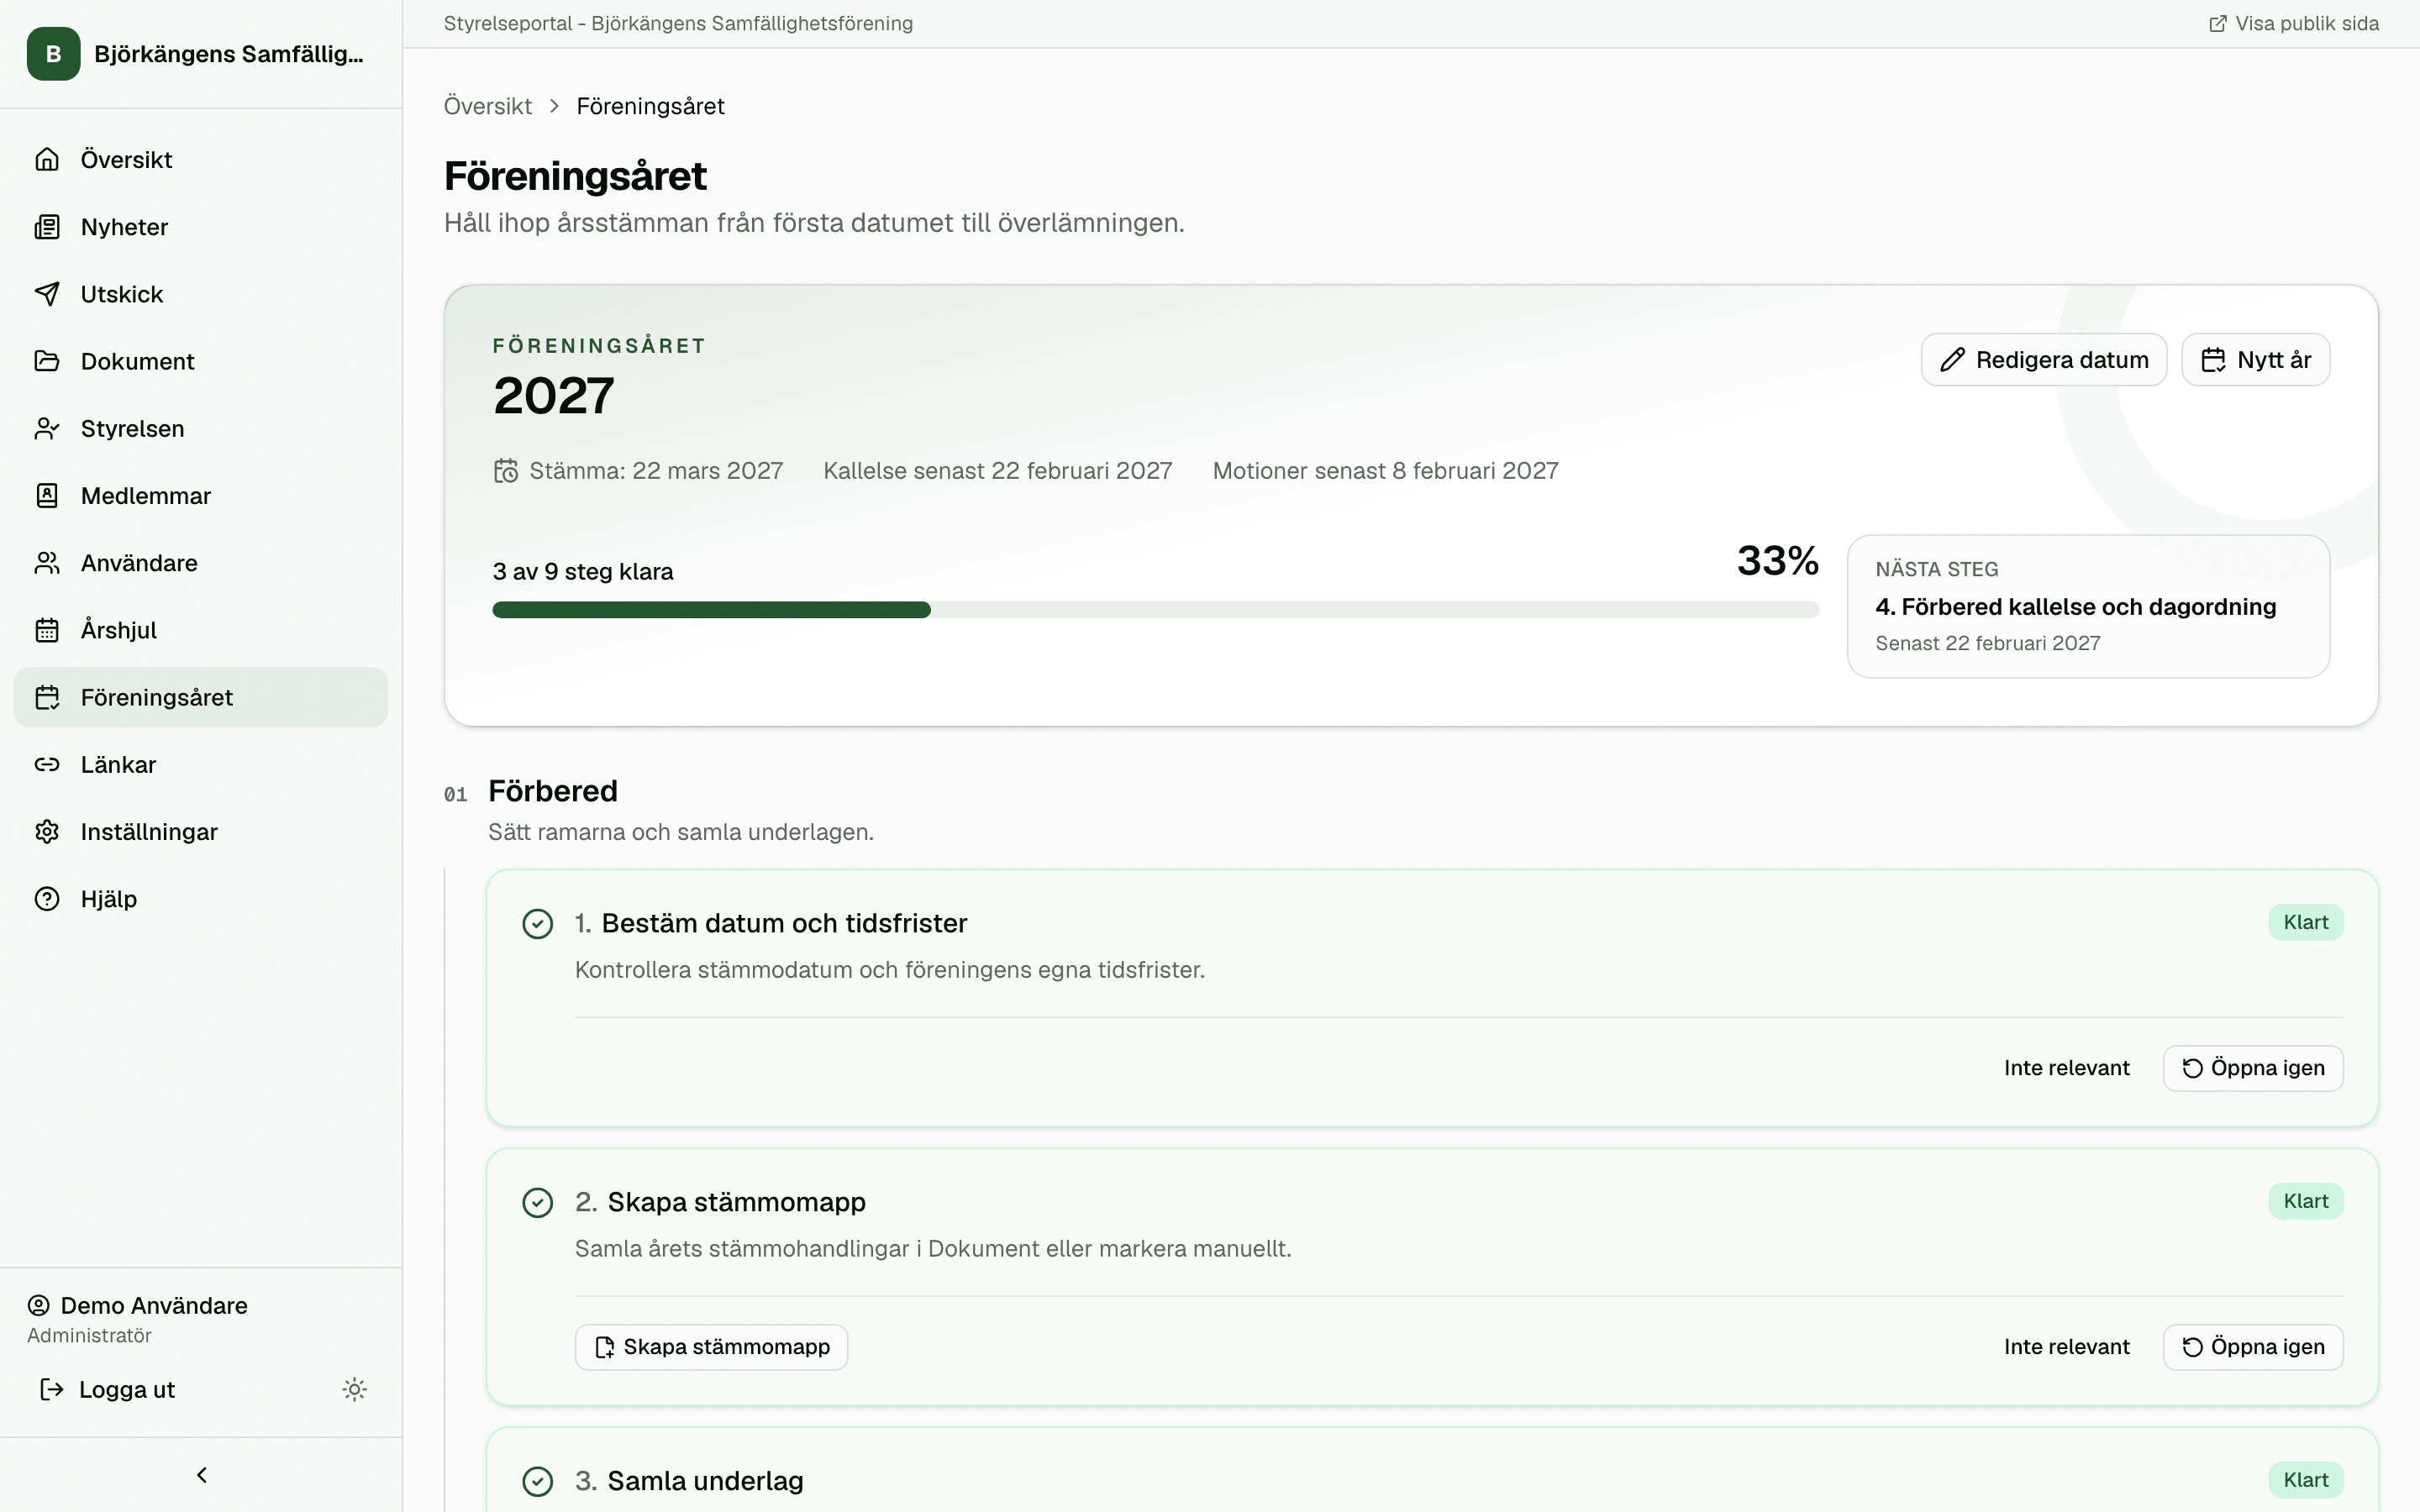Click the Björkängens Samfällig… association name
Viewport: 2420px width, 1512px height.
[x=229, y=54]
